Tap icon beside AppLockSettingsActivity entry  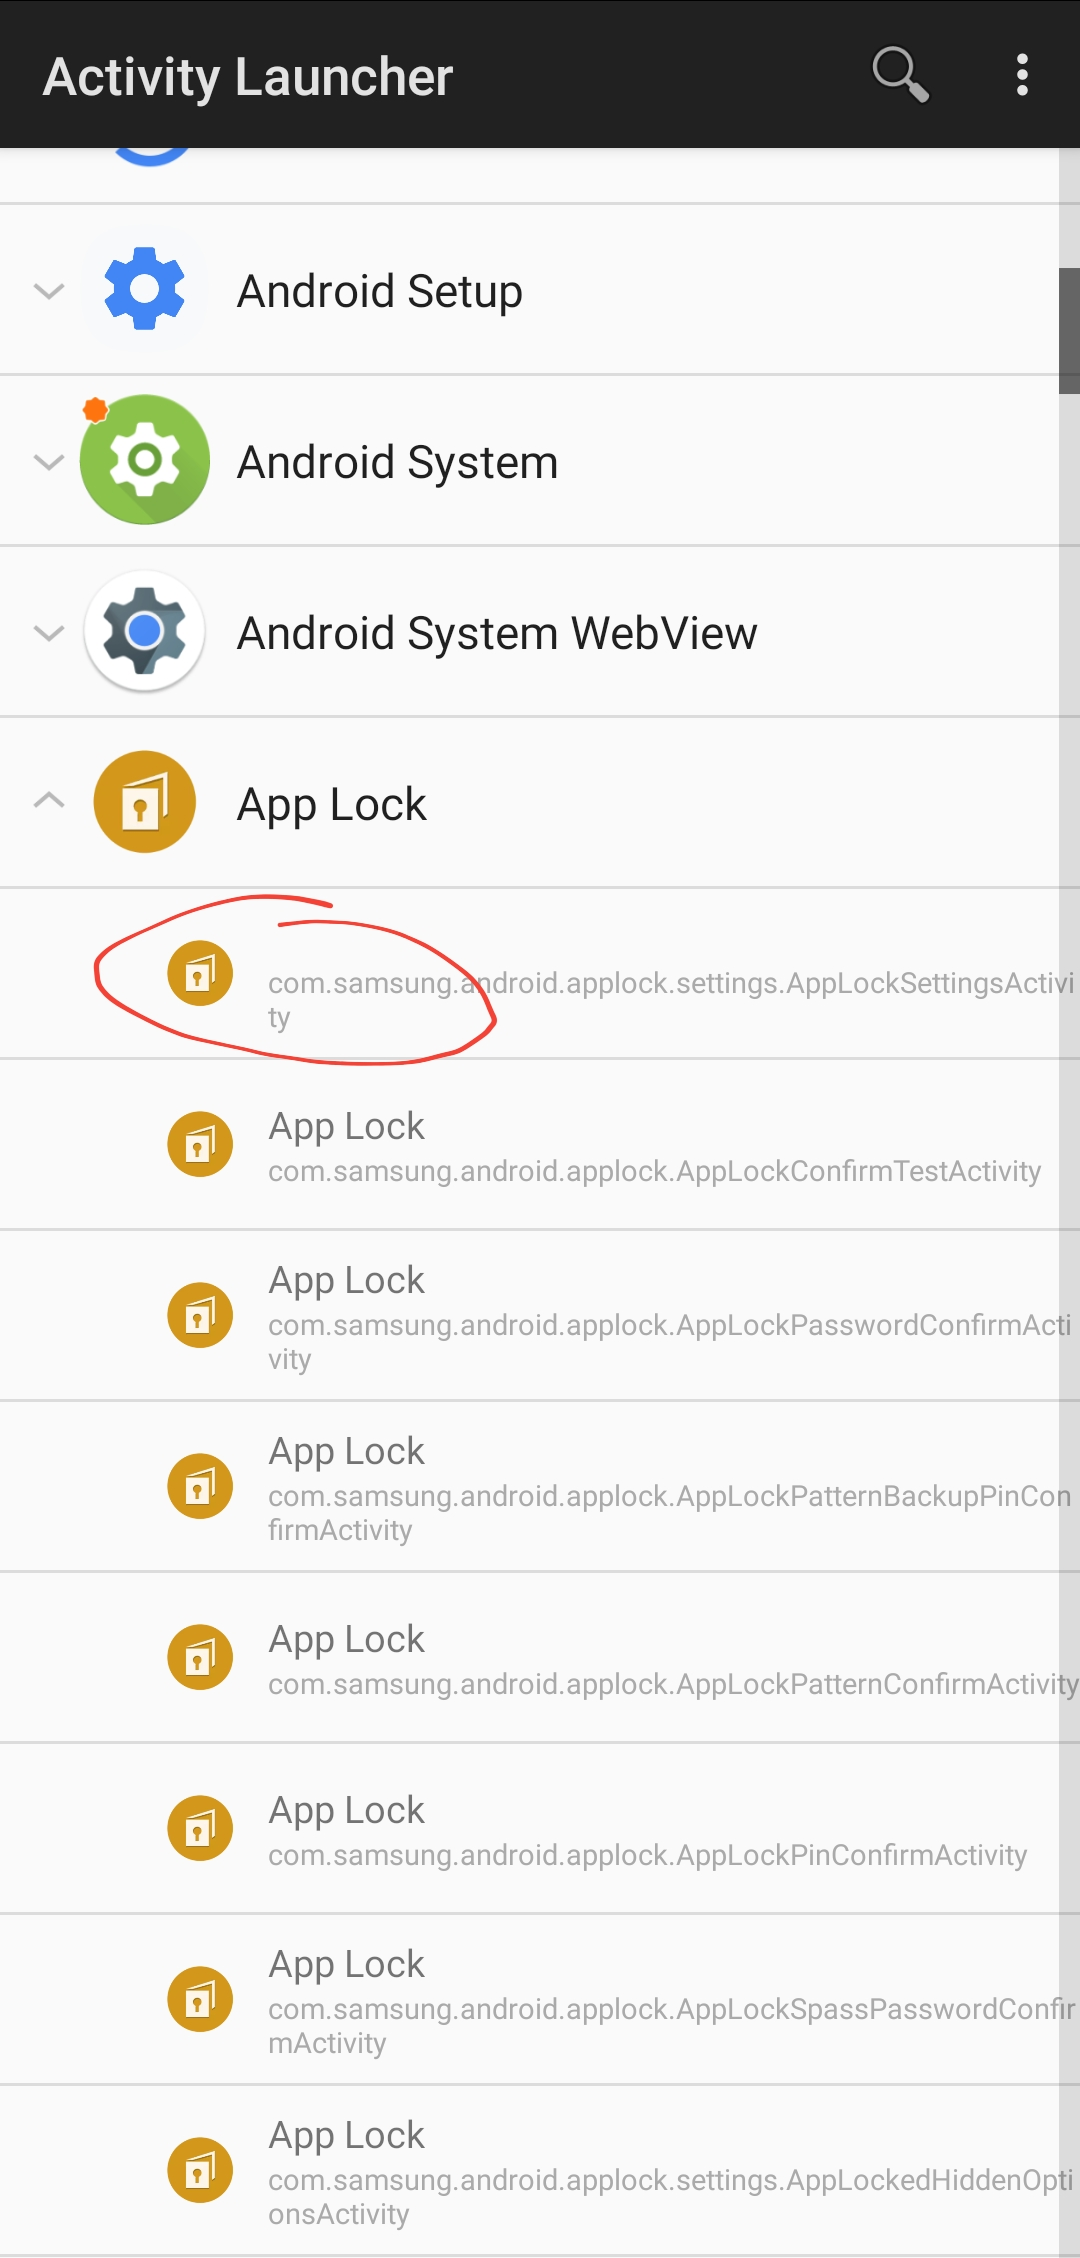point(200,973)
